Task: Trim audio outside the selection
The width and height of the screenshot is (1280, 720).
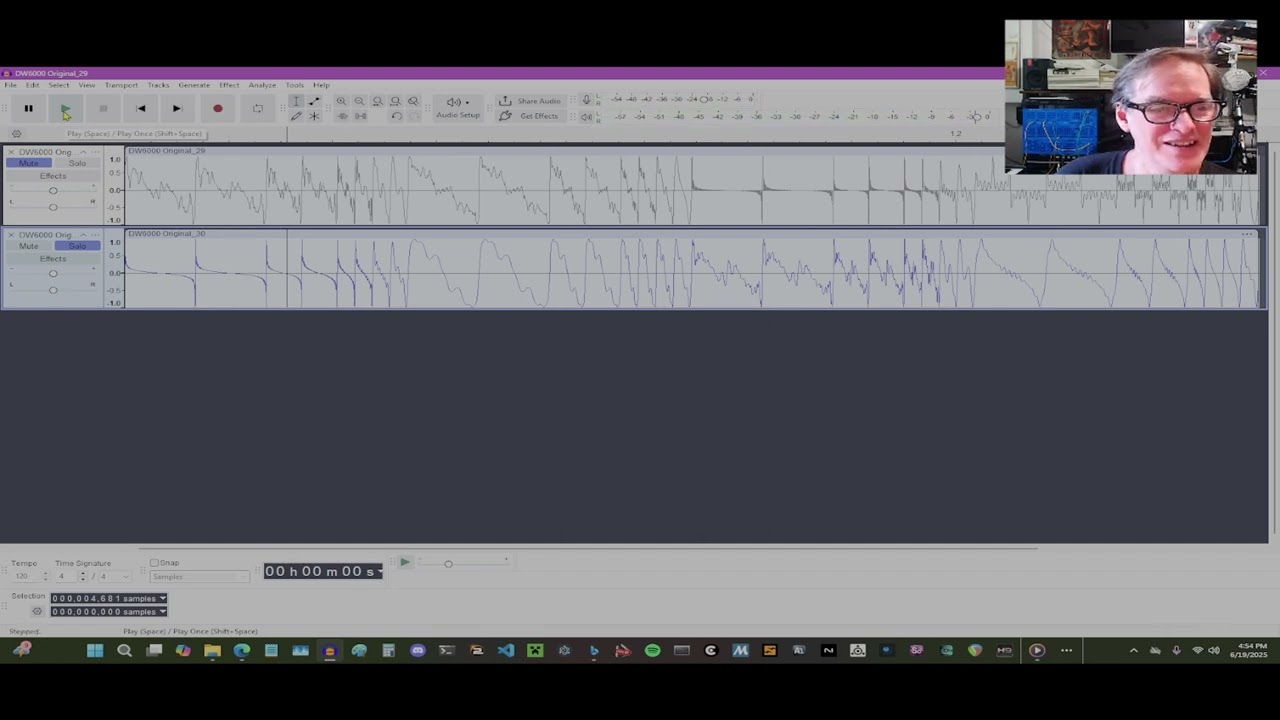Action: click(x=342, y=116)
